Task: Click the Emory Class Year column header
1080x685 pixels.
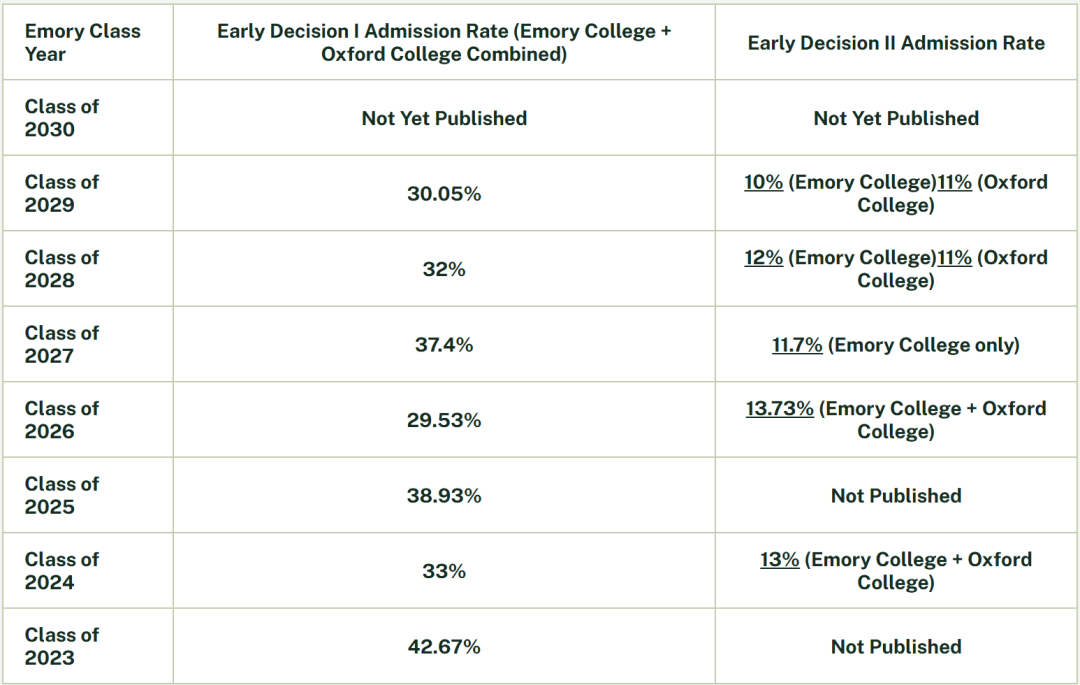Action: [x=82, y=42]
